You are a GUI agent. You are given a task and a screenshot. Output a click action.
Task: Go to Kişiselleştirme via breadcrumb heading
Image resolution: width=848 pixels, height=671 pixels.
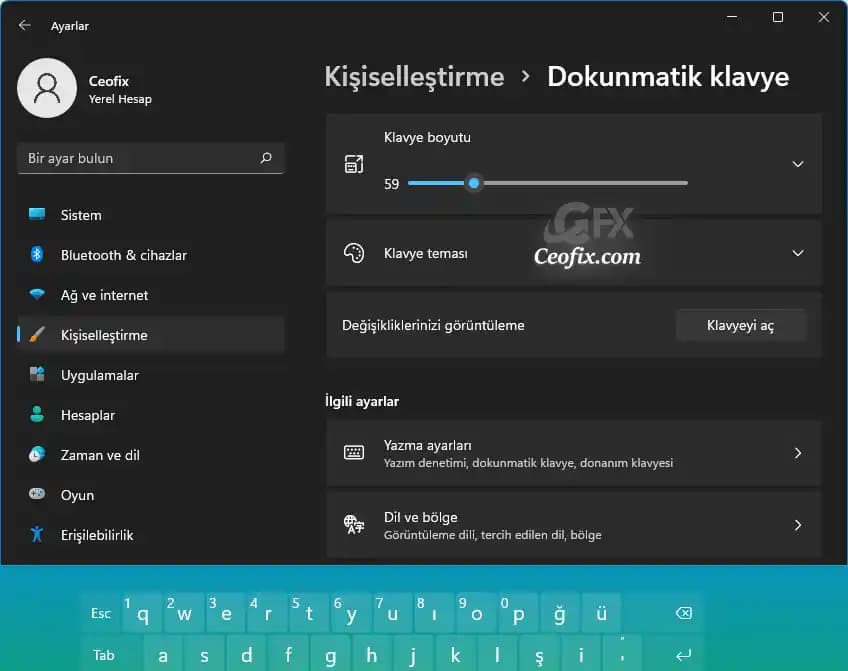tap(414, 77)
